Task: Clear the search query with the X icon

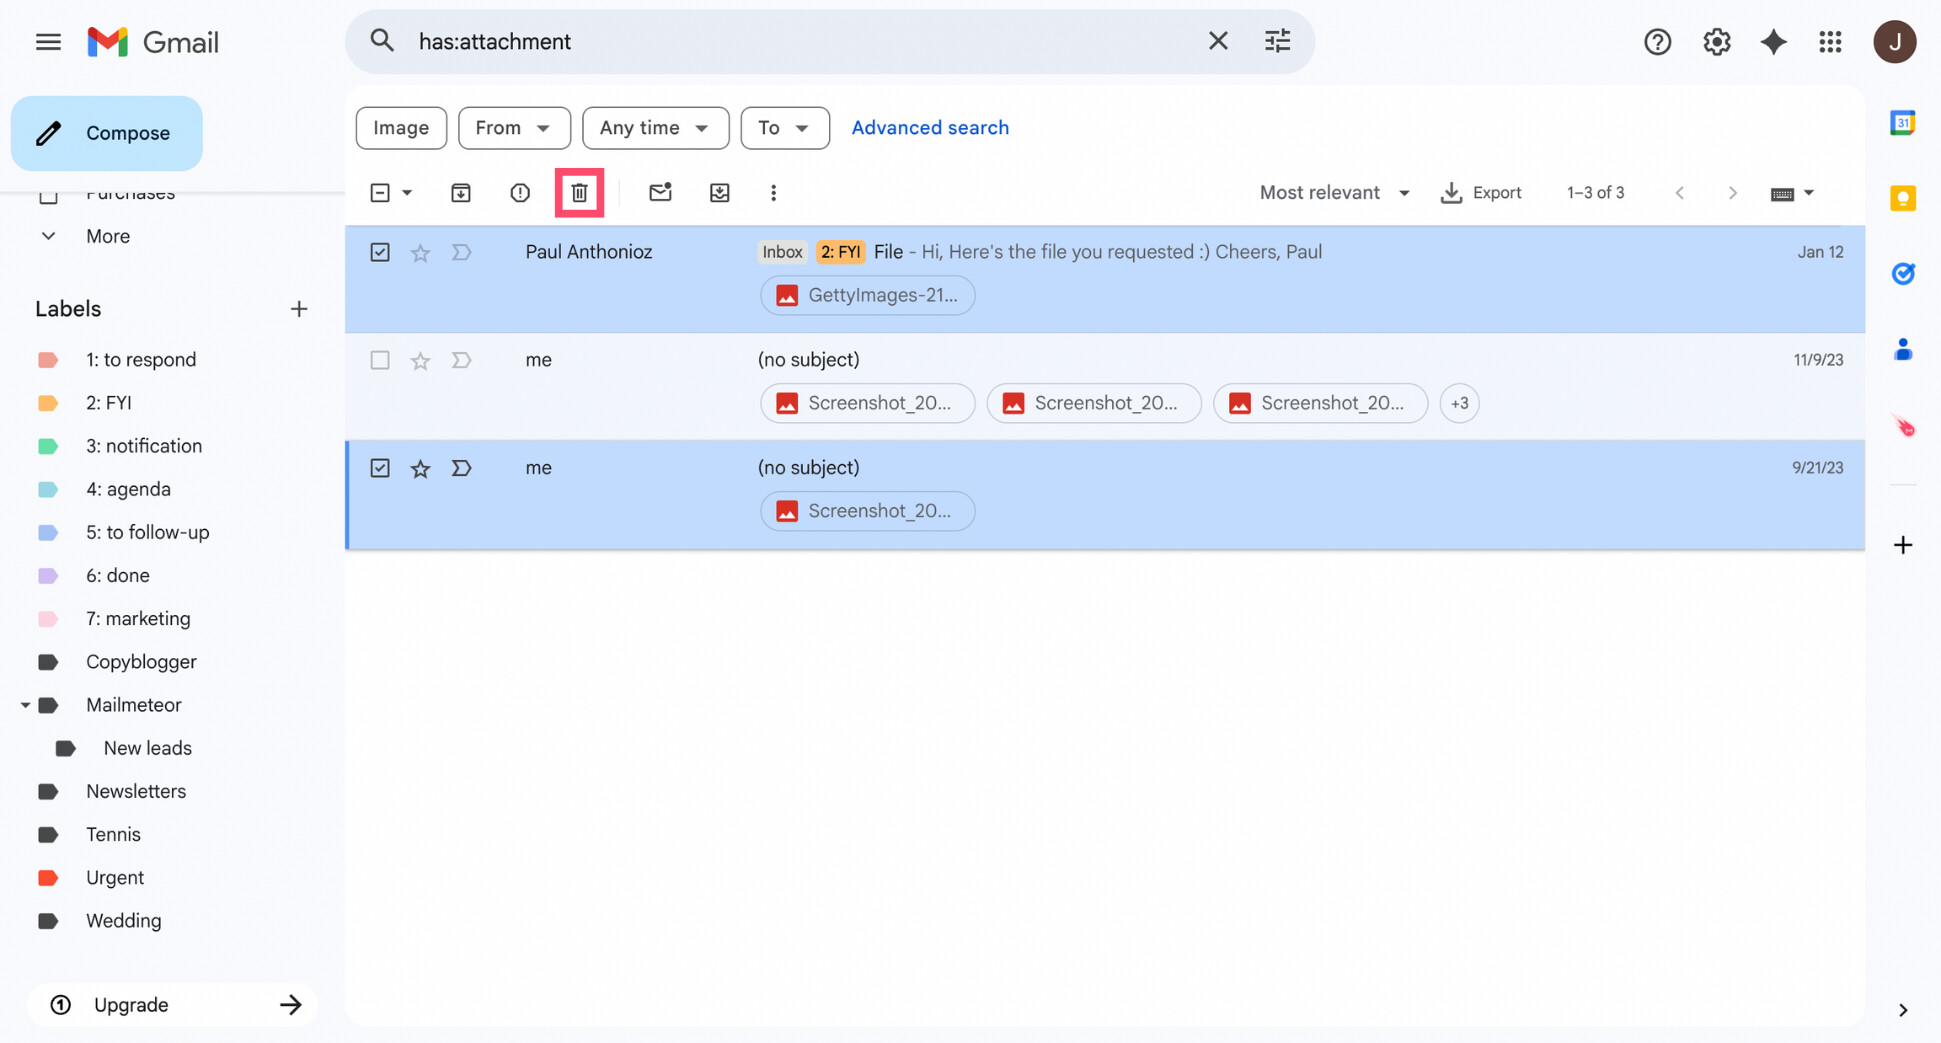Action: pos(1218,41)
